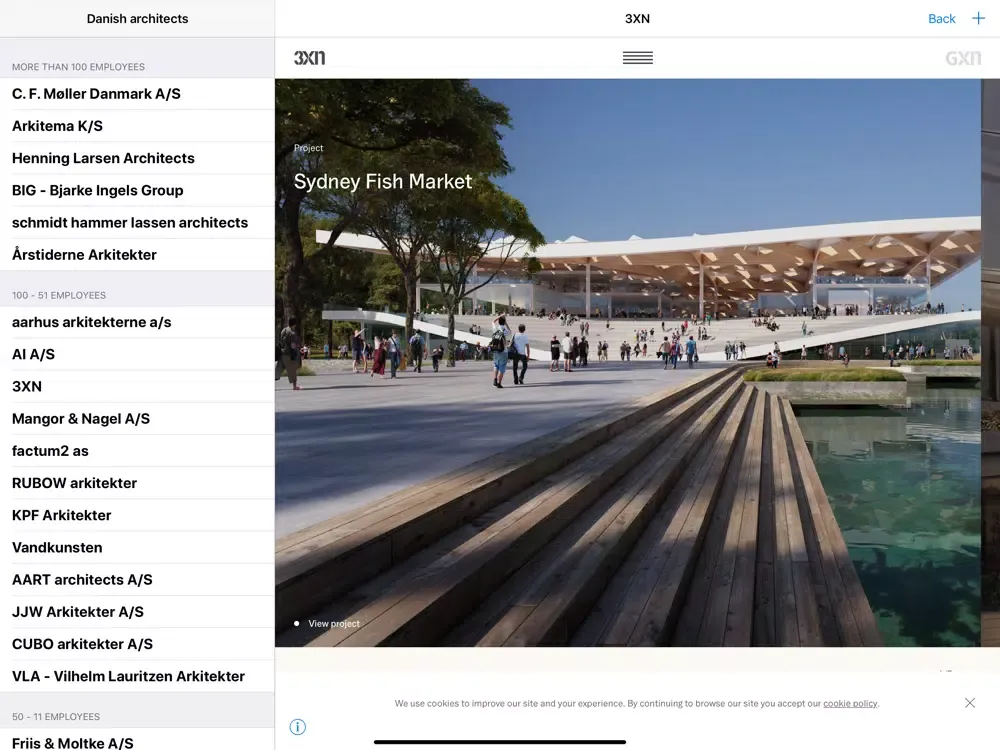Viewport: 1000px width, 750px height.
Task: Click the GXN logo at header right
Action: coord(963,58)
